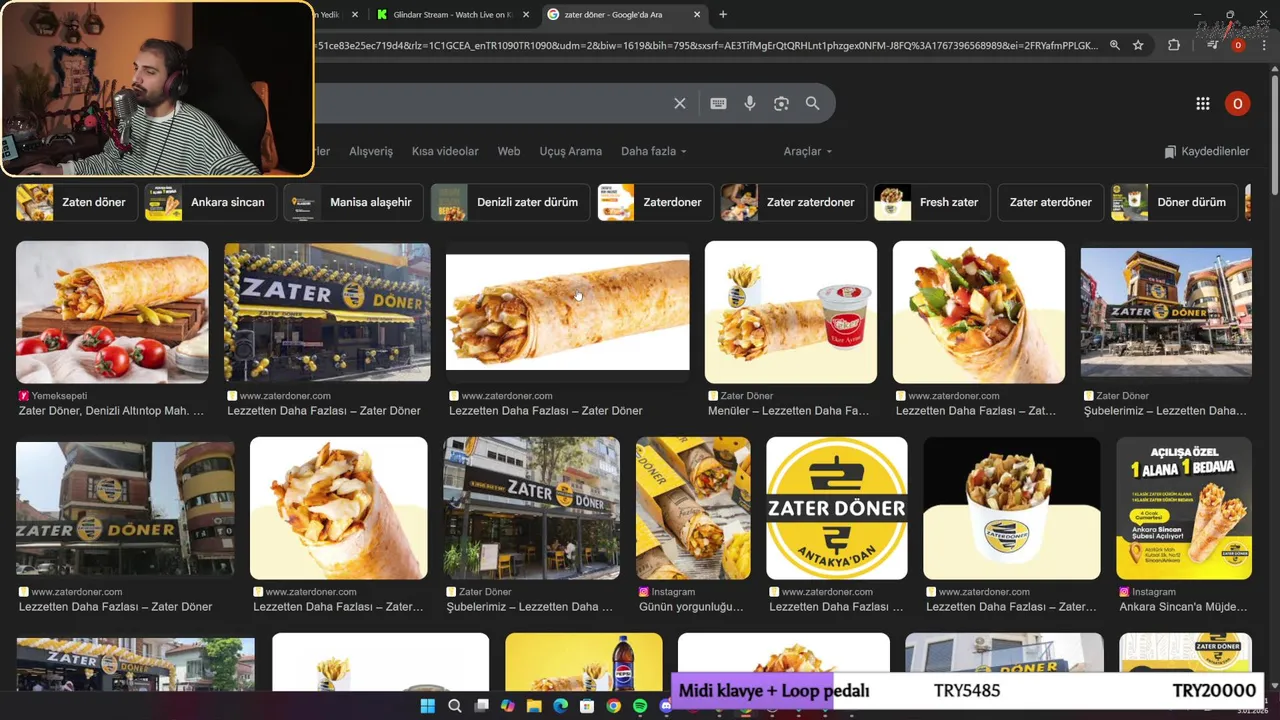Switch to the Alışveriş results tab

point(371,151)
